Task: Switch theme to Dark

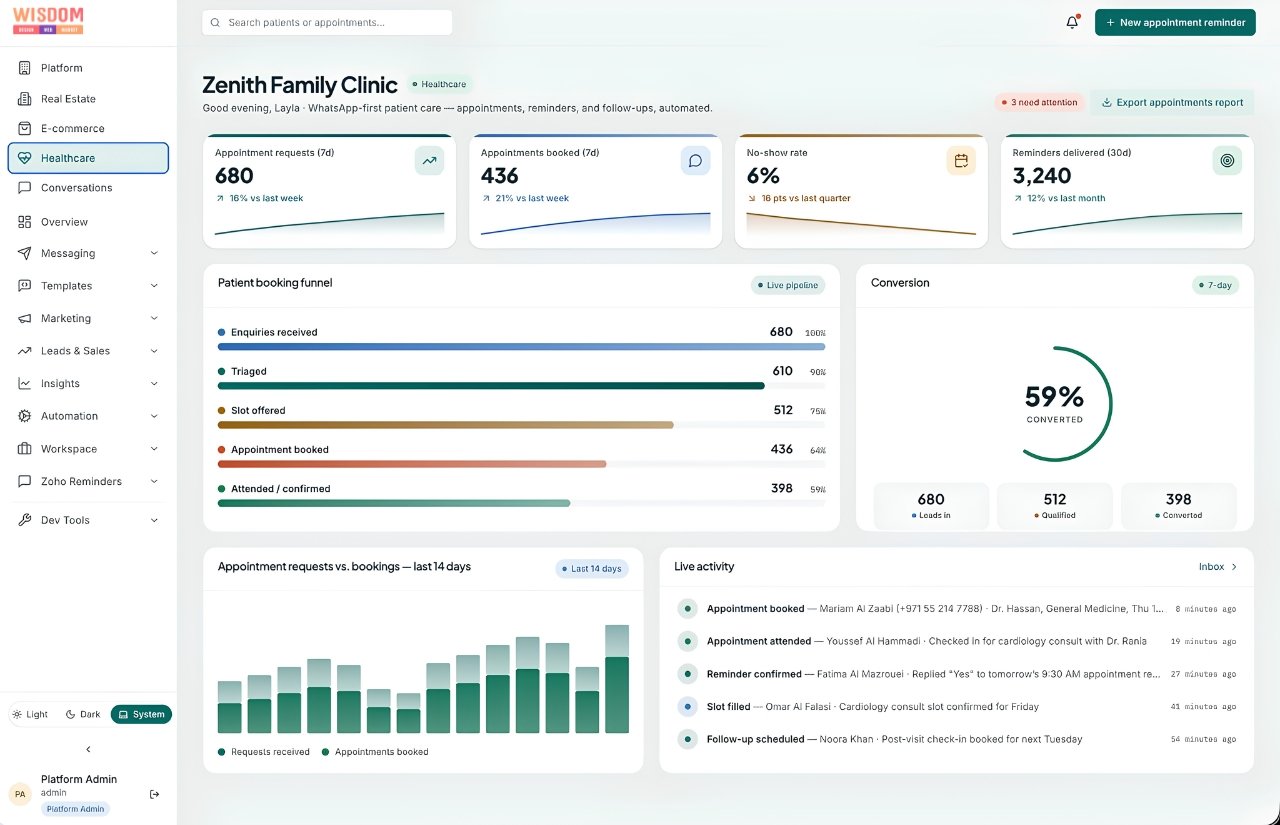Action: click(x=83, y=714)
